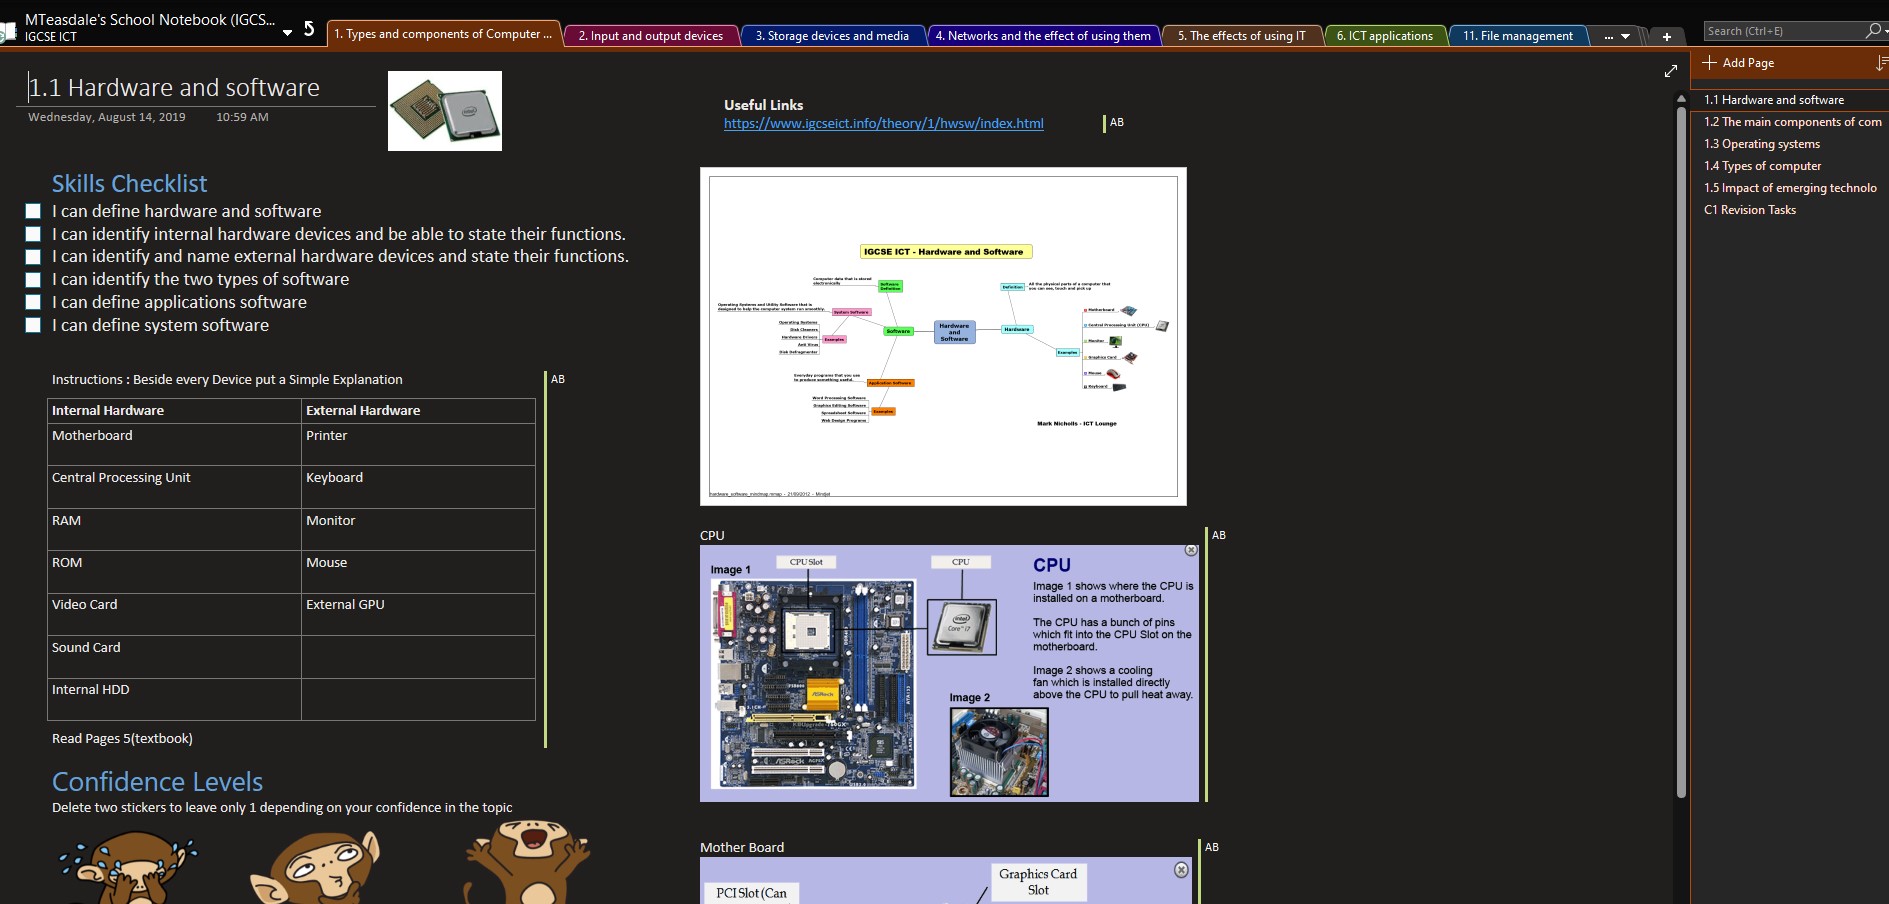Open the '6. ICT applications' section
The height and width of the screenshot is (904, 1889).
[1384, 36]
